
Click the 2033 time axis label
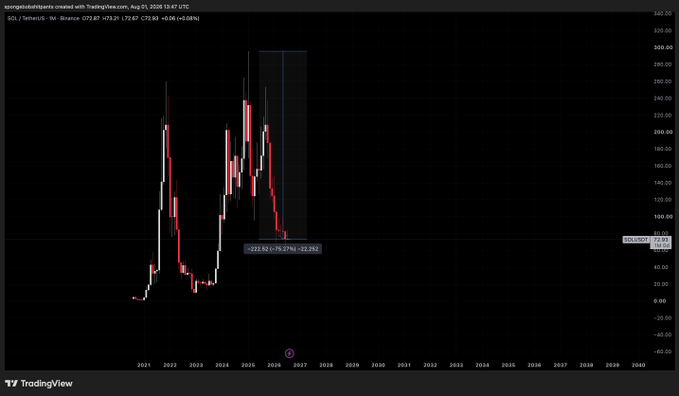(456, 365)
